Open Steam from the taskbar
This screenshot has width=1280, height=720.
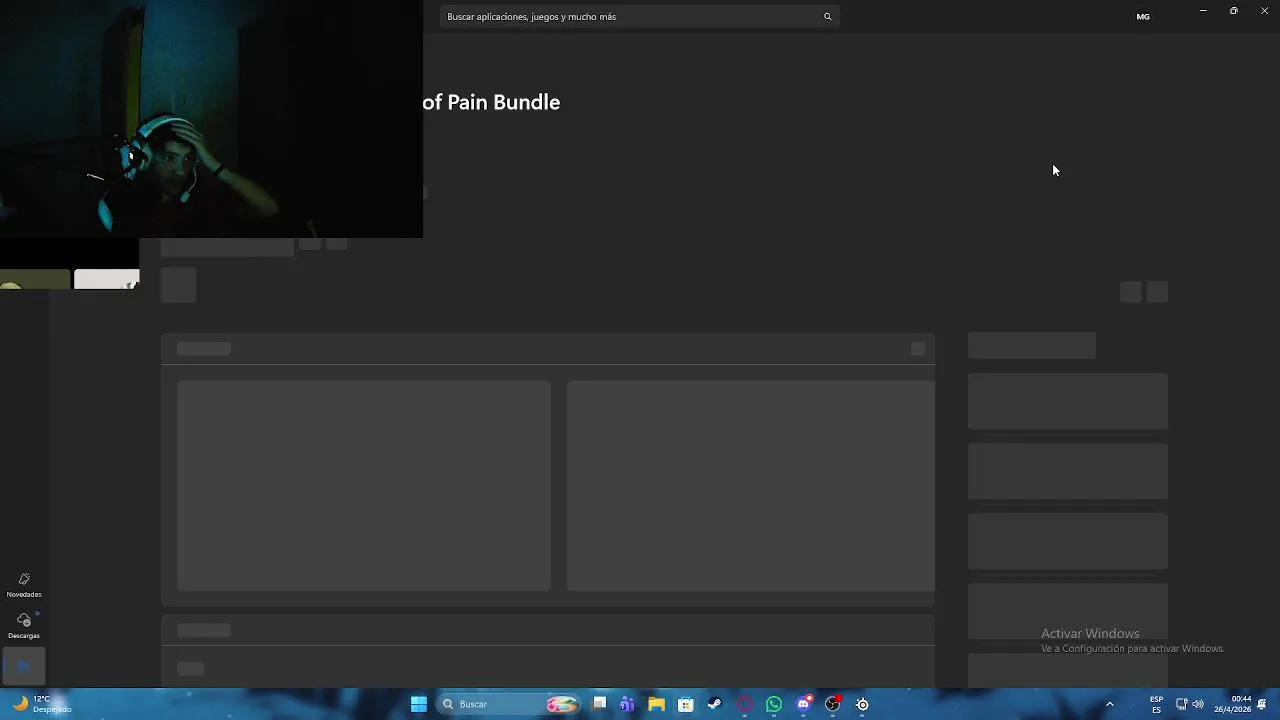[715, 704]
